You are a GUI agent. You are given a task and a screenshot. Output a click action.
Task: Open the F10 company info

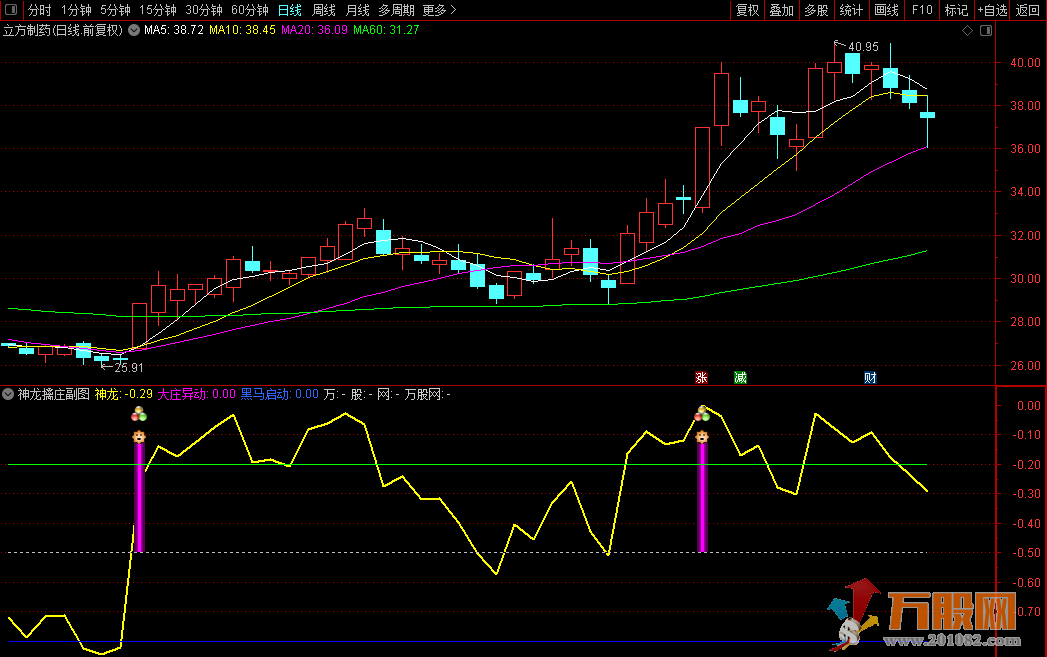point(922,11)
